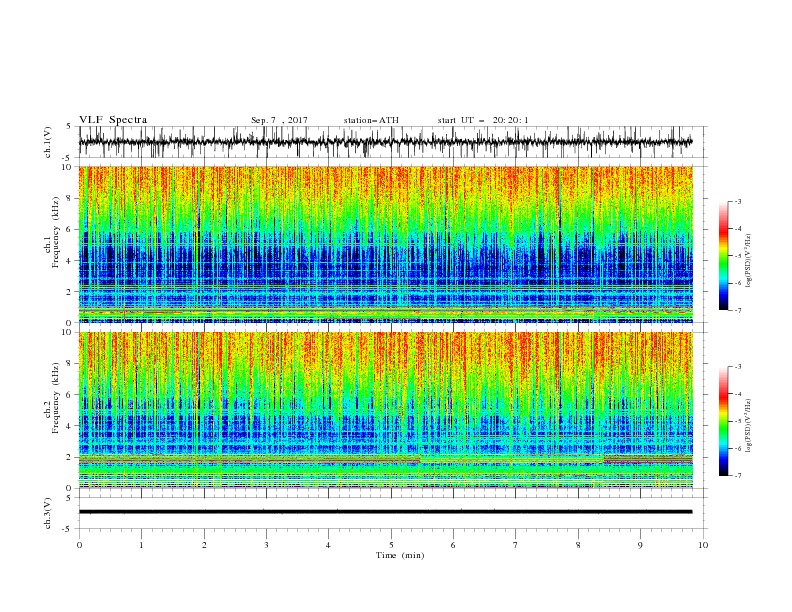Click the ch.1 spectrogram panel
Image resolution: width=792 pixels, height=612 pixels.
pyautogui.click(x=386, y=244)
